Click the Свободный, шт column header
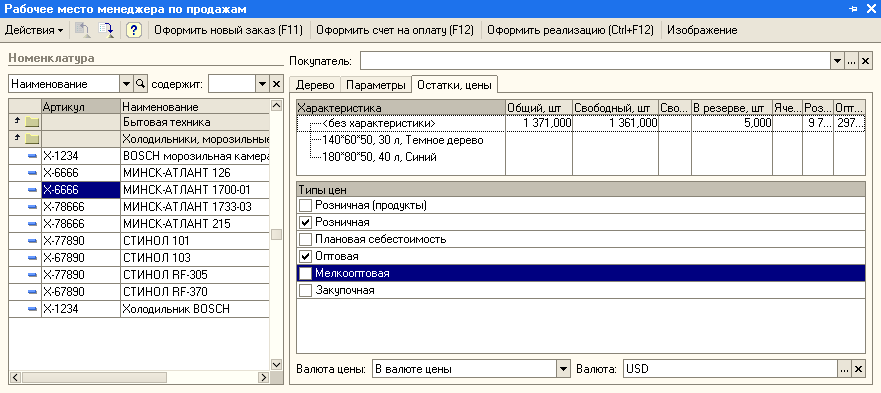 click(x=615, y=107)
